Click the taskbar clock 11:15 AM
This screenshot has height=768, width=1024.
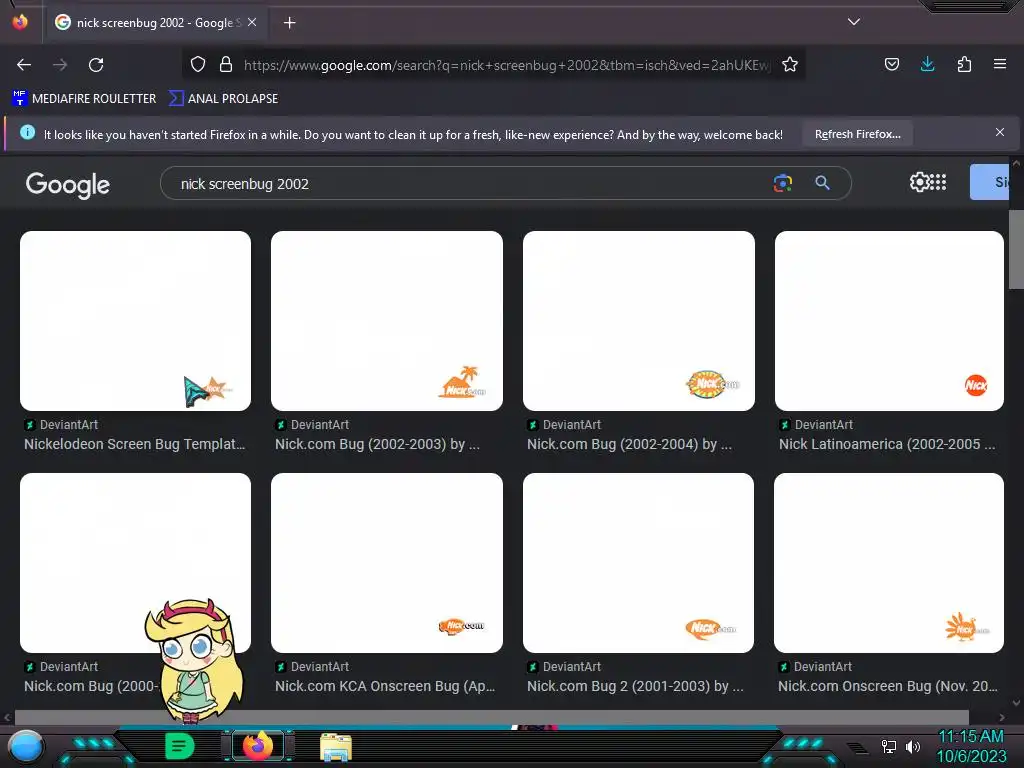[971, 737]
